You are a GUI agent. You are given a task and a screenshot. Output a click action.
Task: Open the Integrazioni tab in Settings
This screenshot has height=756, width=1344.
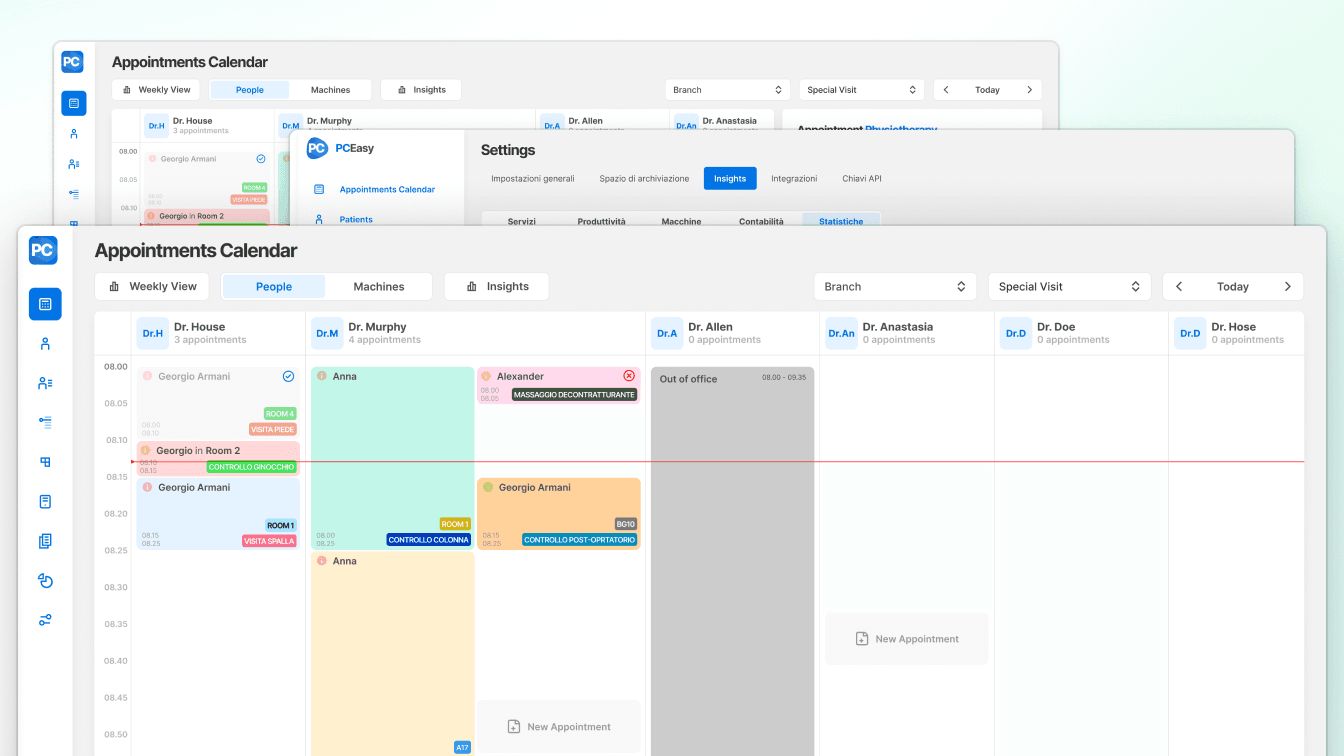[794, 178]
